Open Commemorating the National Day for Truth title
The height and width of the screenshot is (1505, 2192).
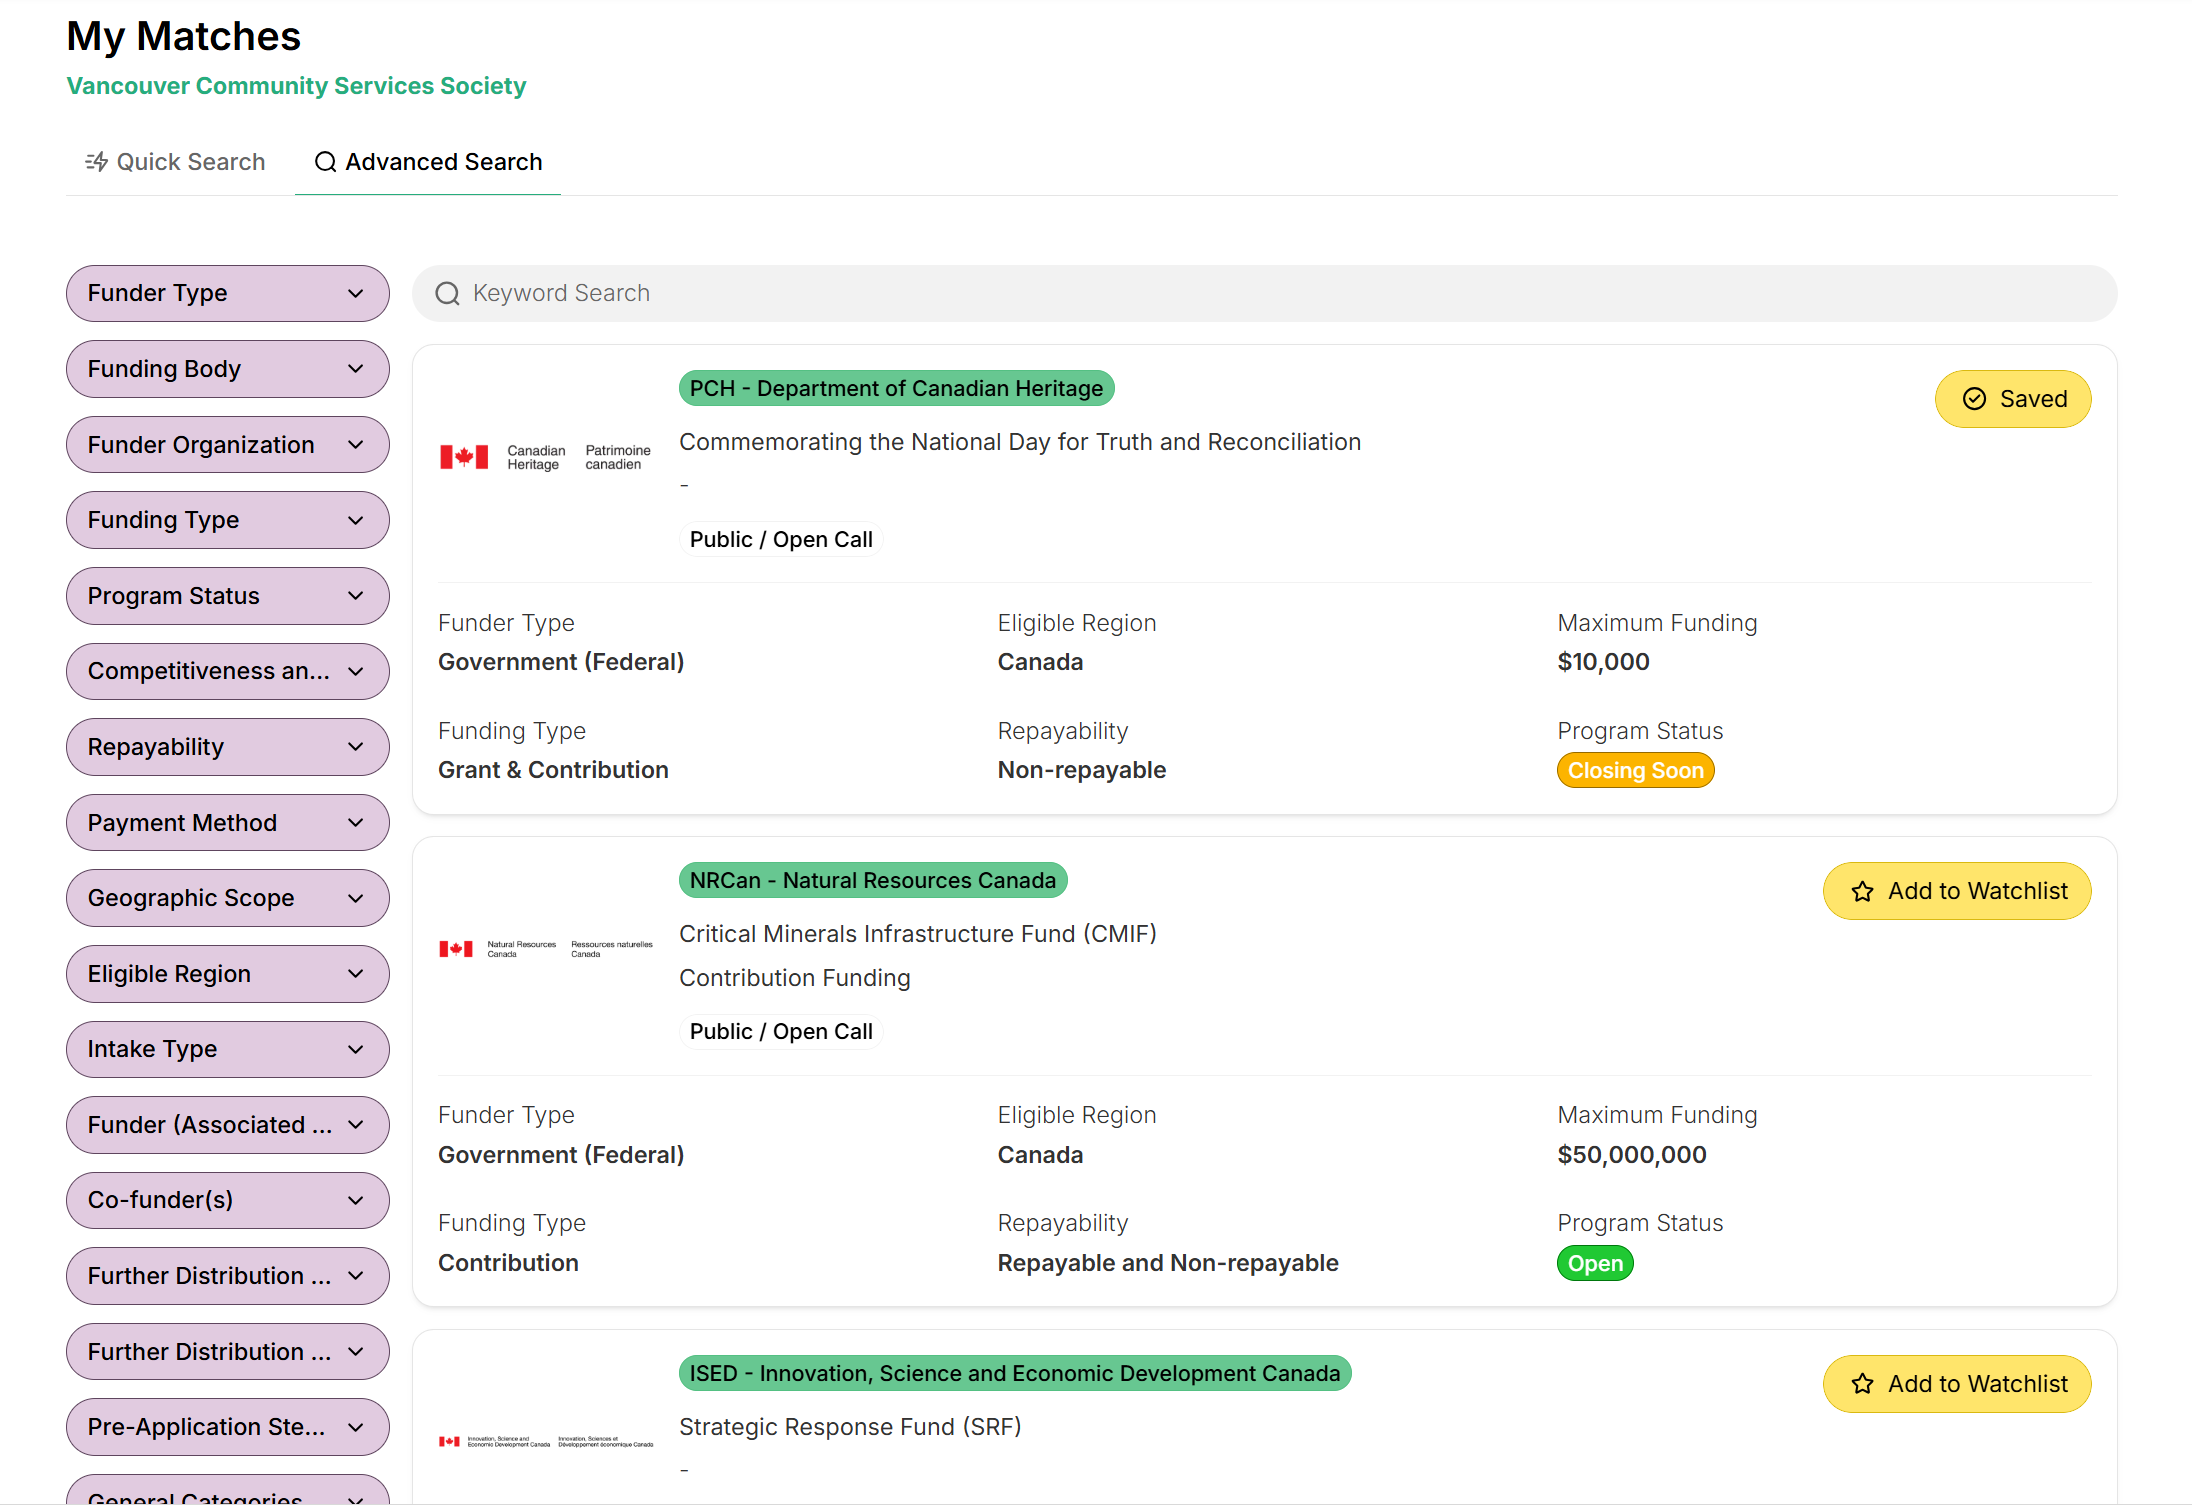pyautogui.click(x=1020, y=442)
